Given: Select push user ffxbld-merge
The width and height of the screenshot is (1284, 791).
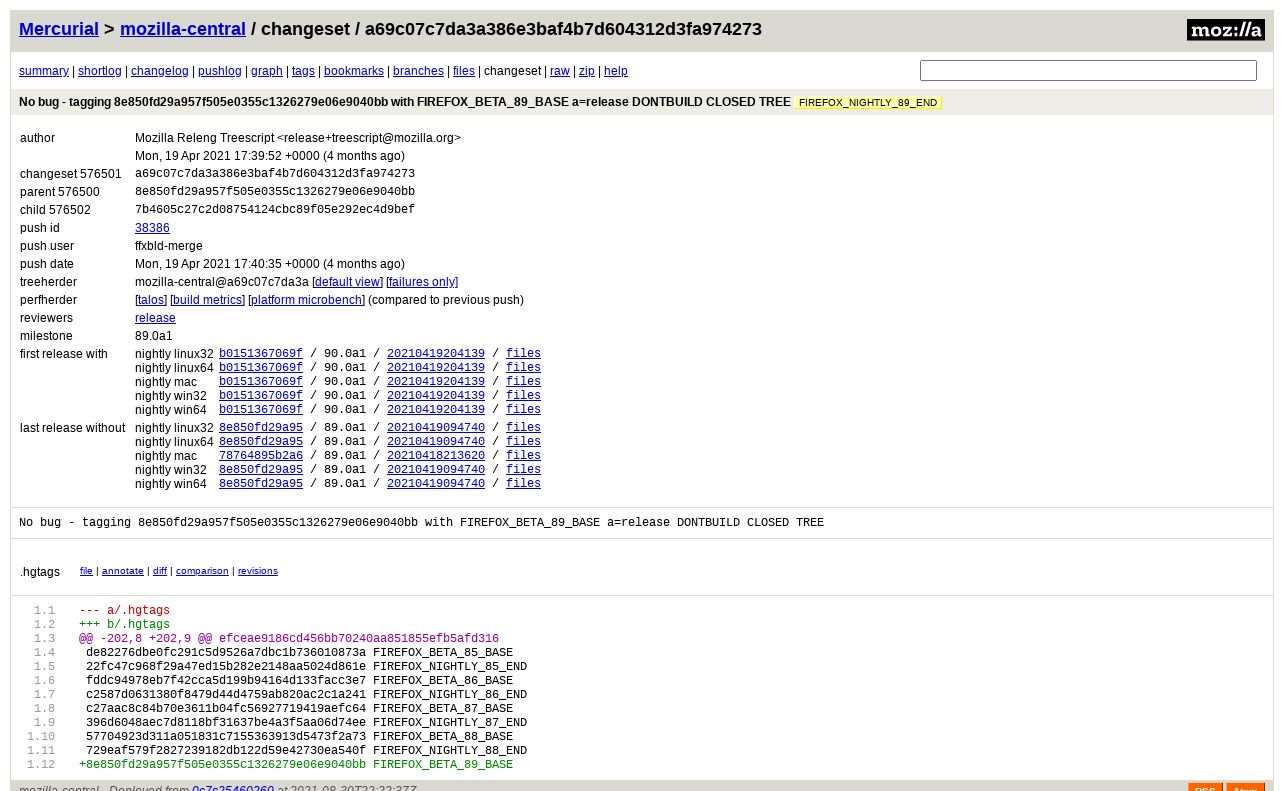Looking at the screenshot, I should [169, 246].
